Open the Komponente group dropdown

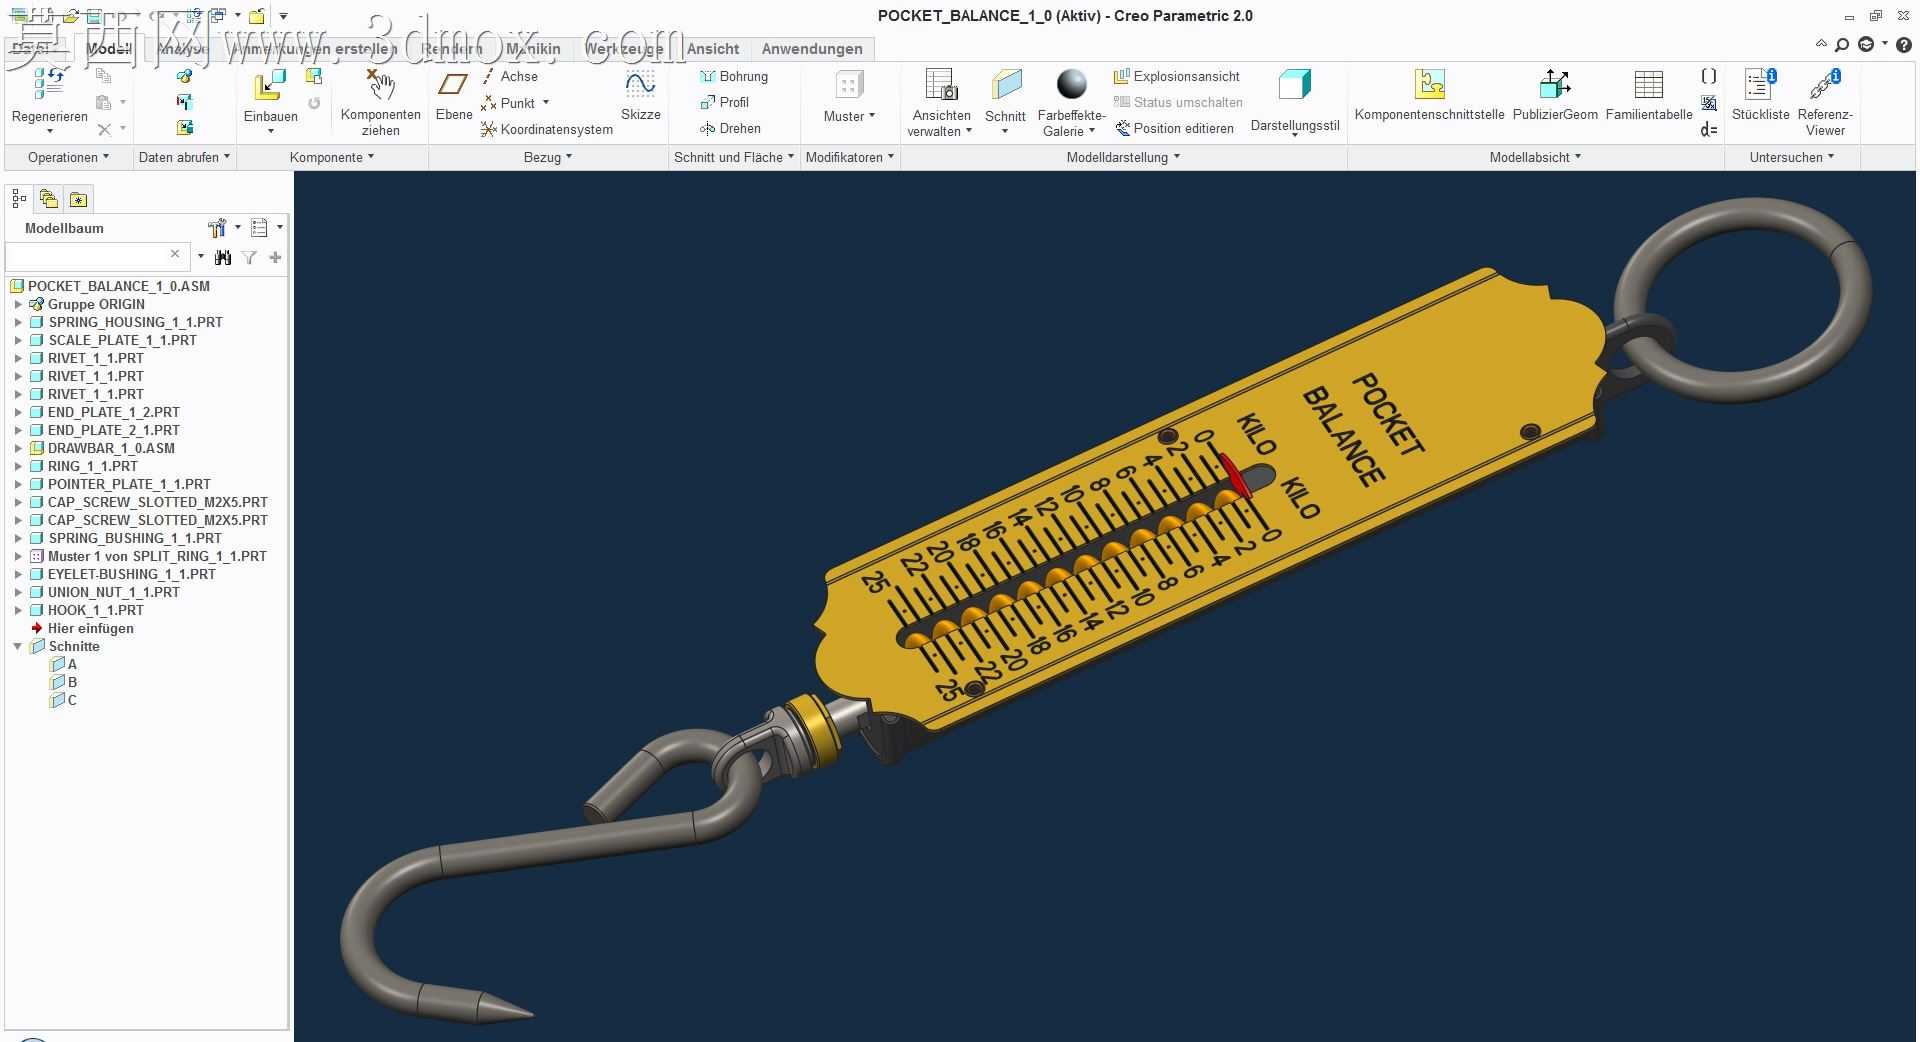332,157
